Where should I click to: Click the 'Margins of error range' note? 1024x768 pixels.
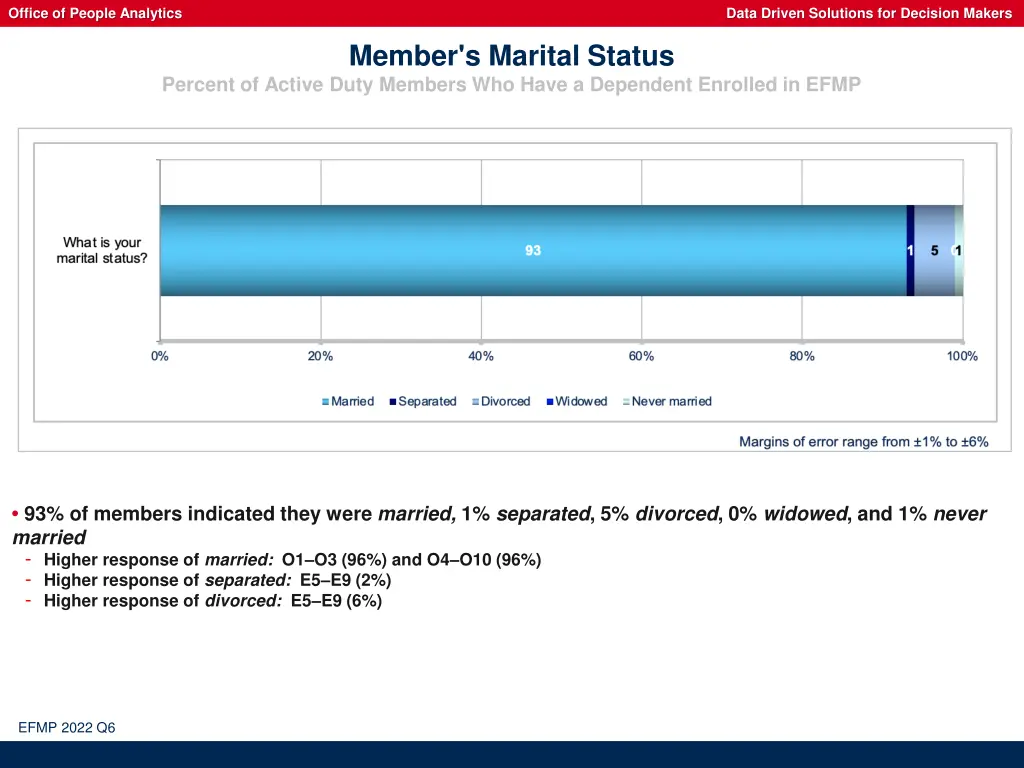[x=864, y=442]
